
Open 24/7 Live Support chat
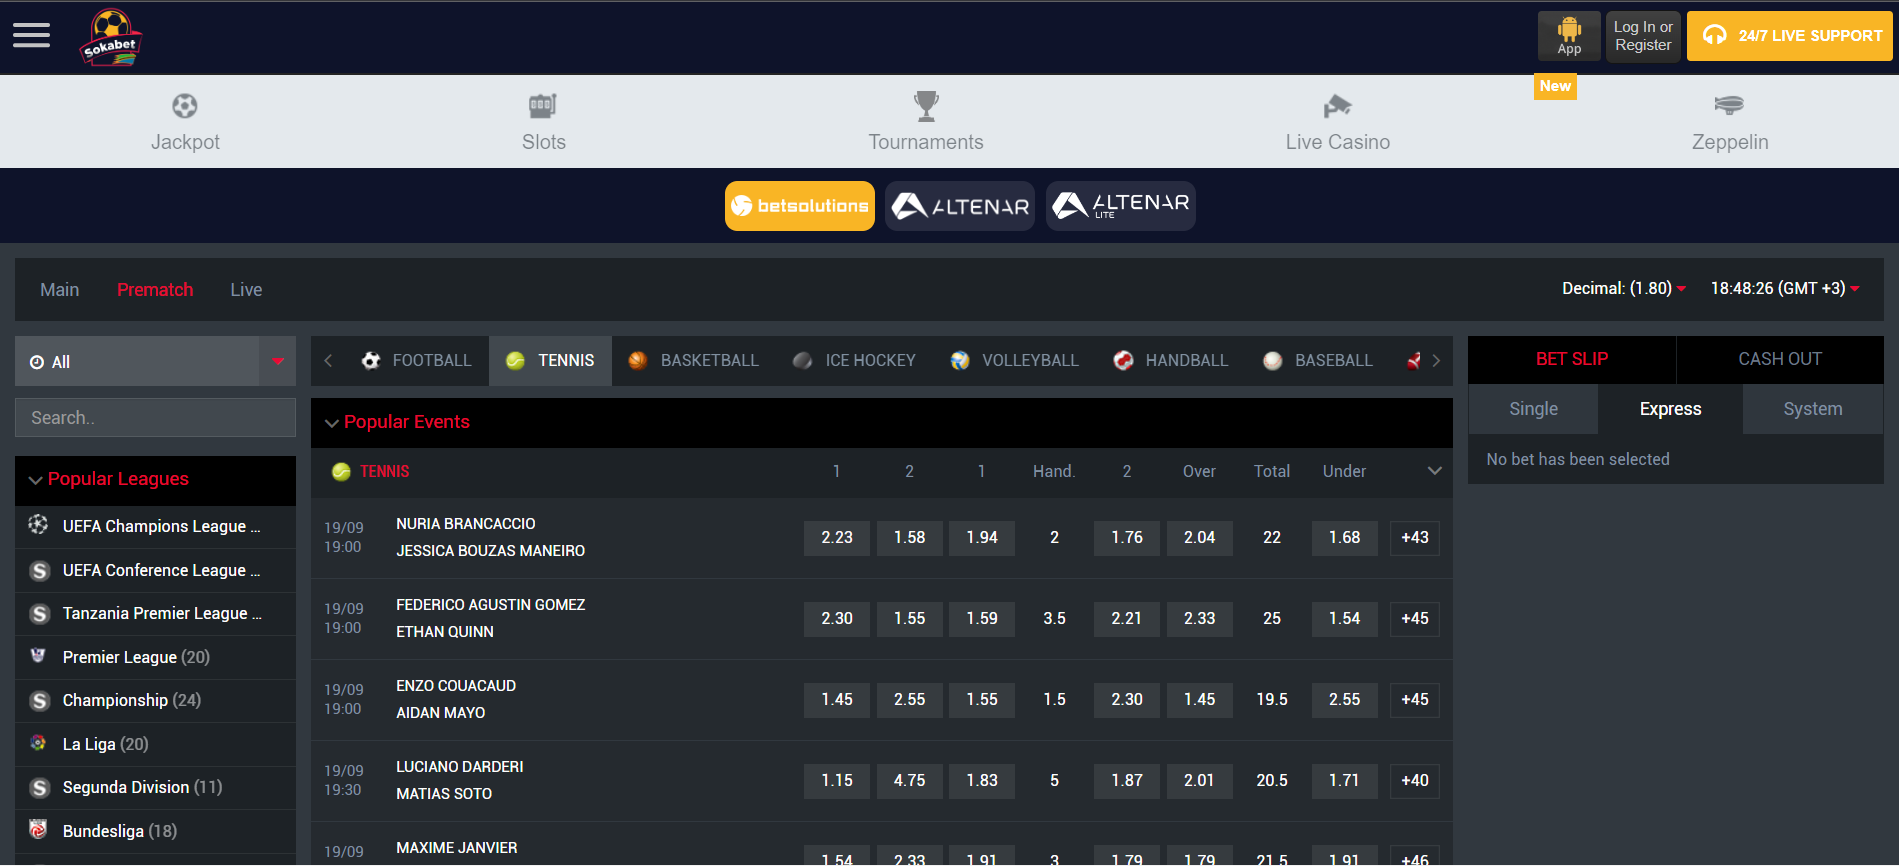point(1790,36)
